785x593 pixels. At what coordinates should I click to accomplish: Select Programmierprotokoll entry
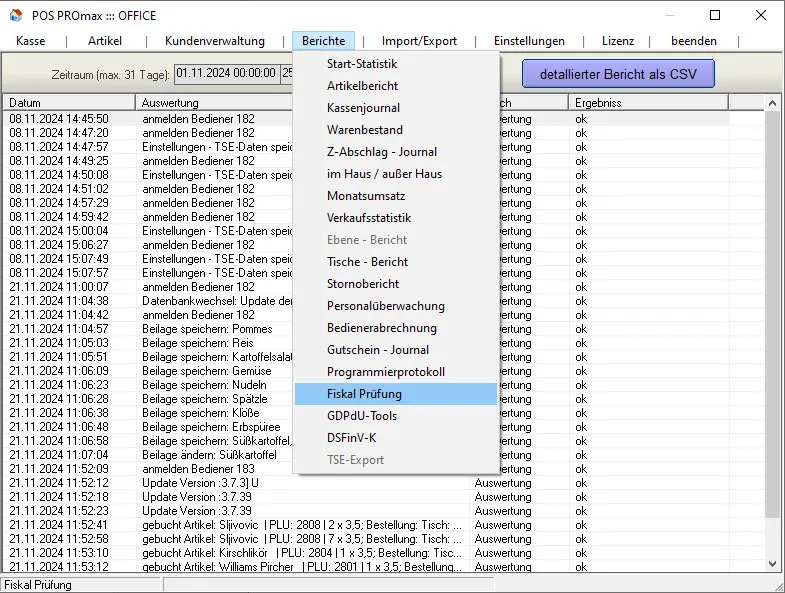[x=396, y=372]
